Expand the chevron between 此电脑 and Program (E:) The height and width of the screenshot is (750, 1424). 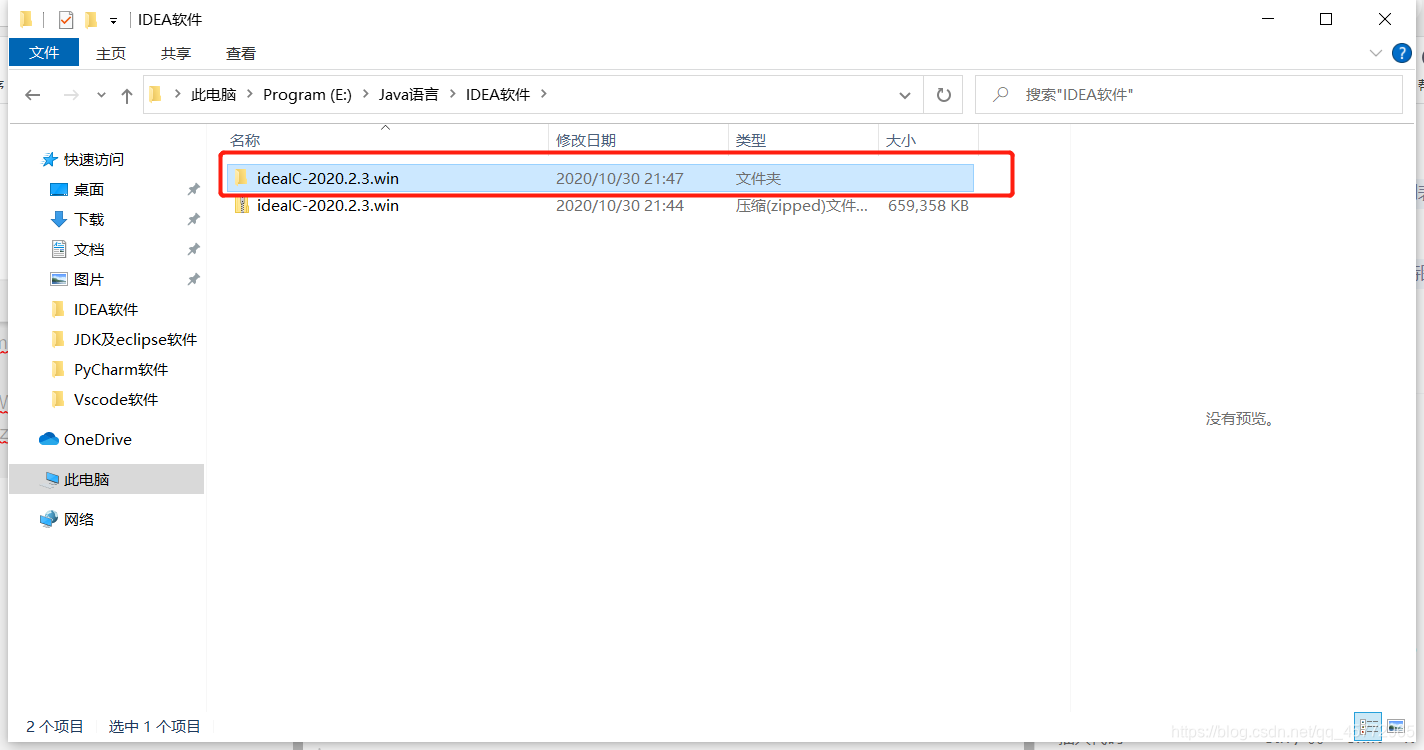click(250, 94)
